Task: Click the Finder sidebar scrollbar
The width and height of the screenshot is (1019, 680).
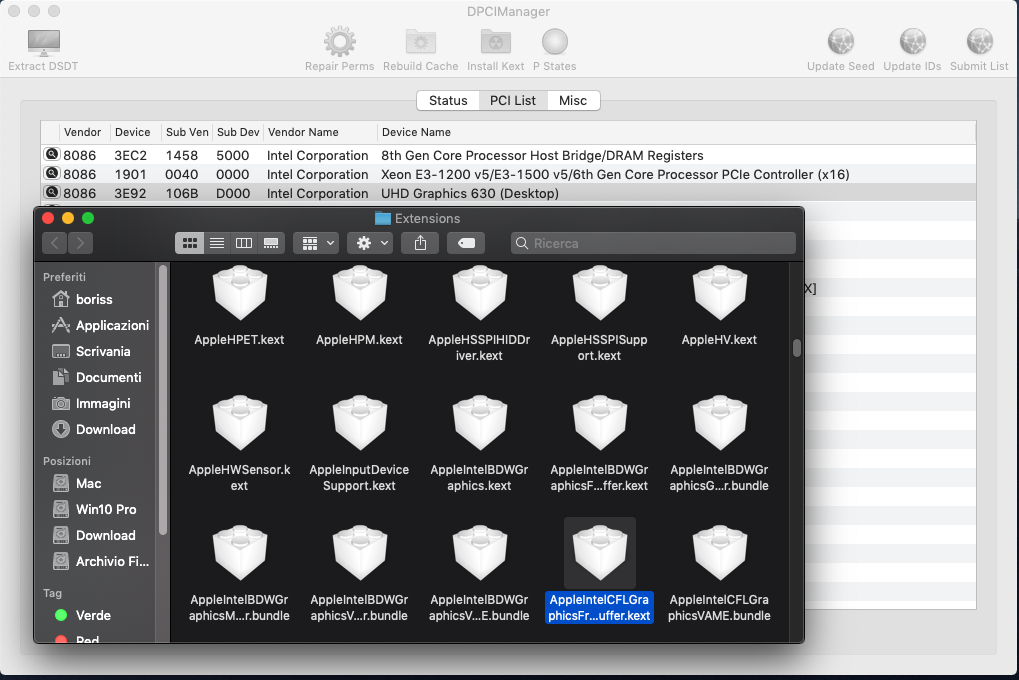Action: (162, 400)
